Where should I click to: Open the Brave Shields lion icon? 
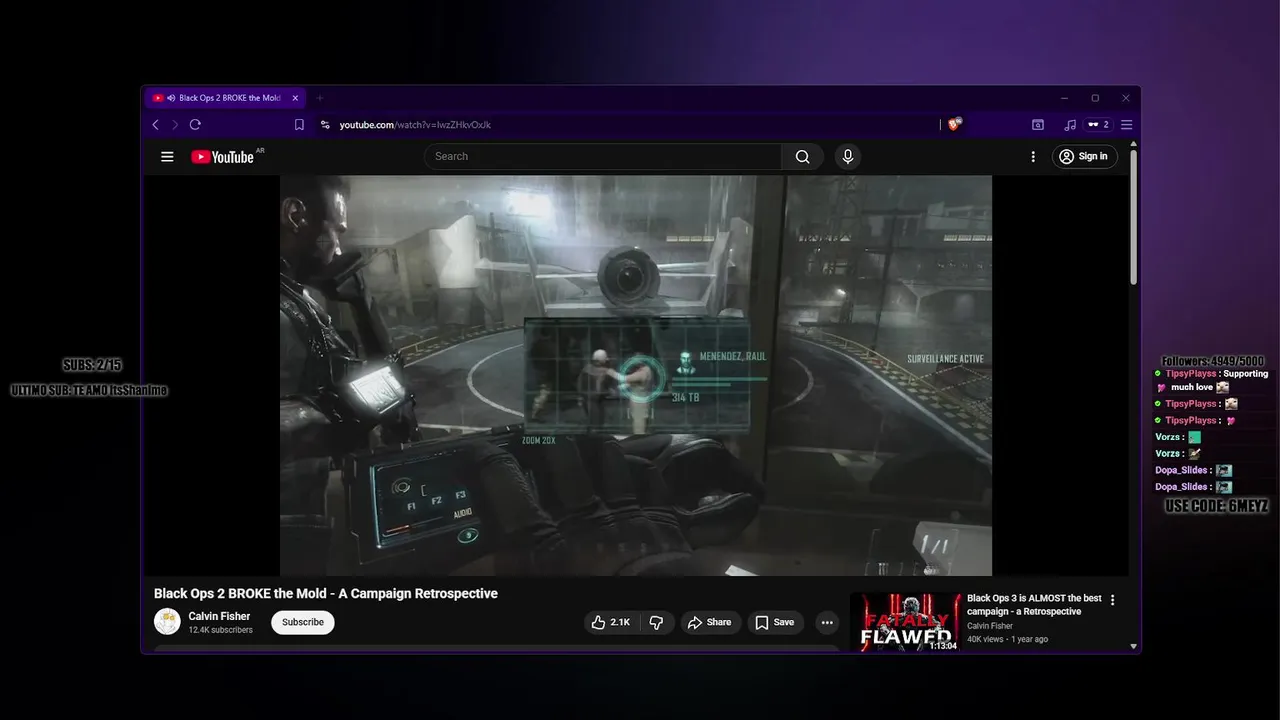click(x=954, y=125)
